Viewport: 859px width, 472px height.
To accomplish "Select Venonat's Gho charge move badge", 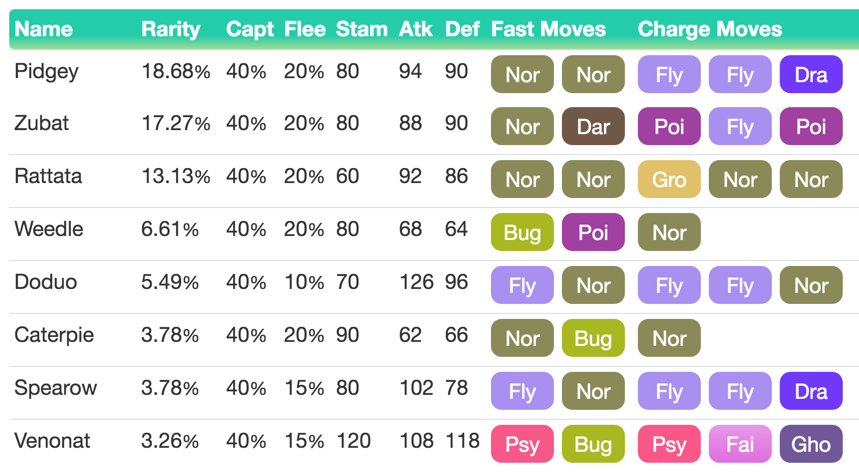I will pos(811,444).
